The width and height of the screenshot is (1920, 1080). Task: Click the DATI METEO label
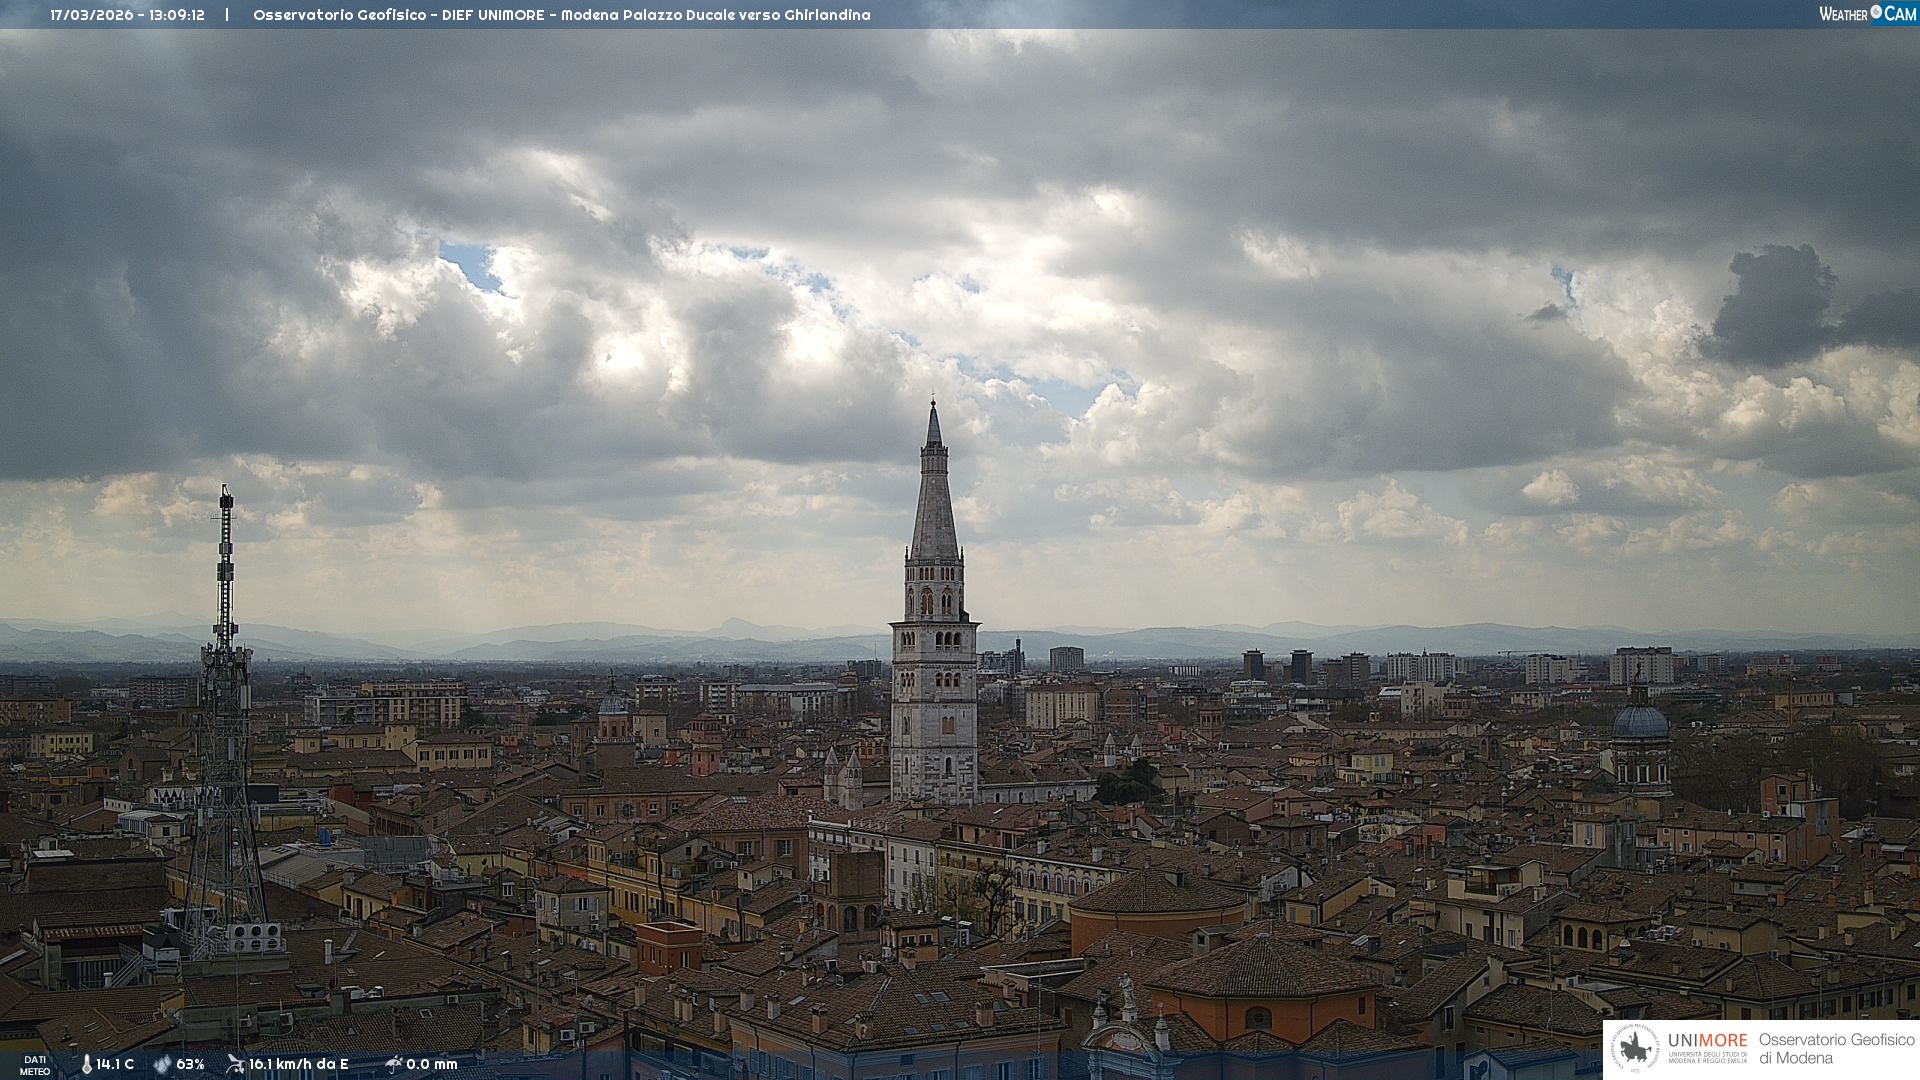coord(35,1065)
